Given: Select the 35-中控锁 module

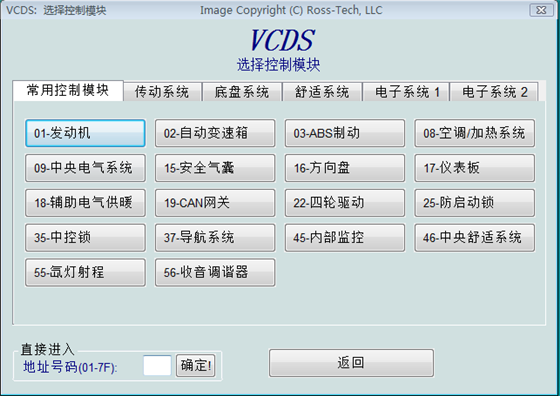Looking at the screenshot, I should point(85,237).
